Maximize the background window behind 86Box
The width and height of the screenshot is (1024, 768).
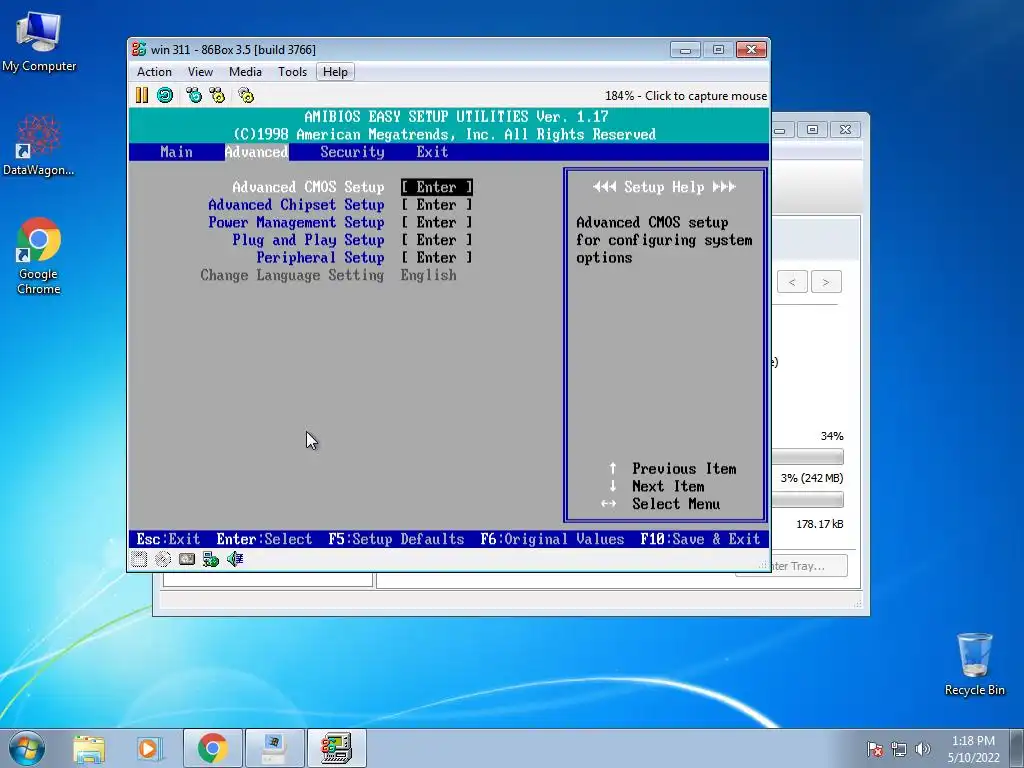(812, 129)
